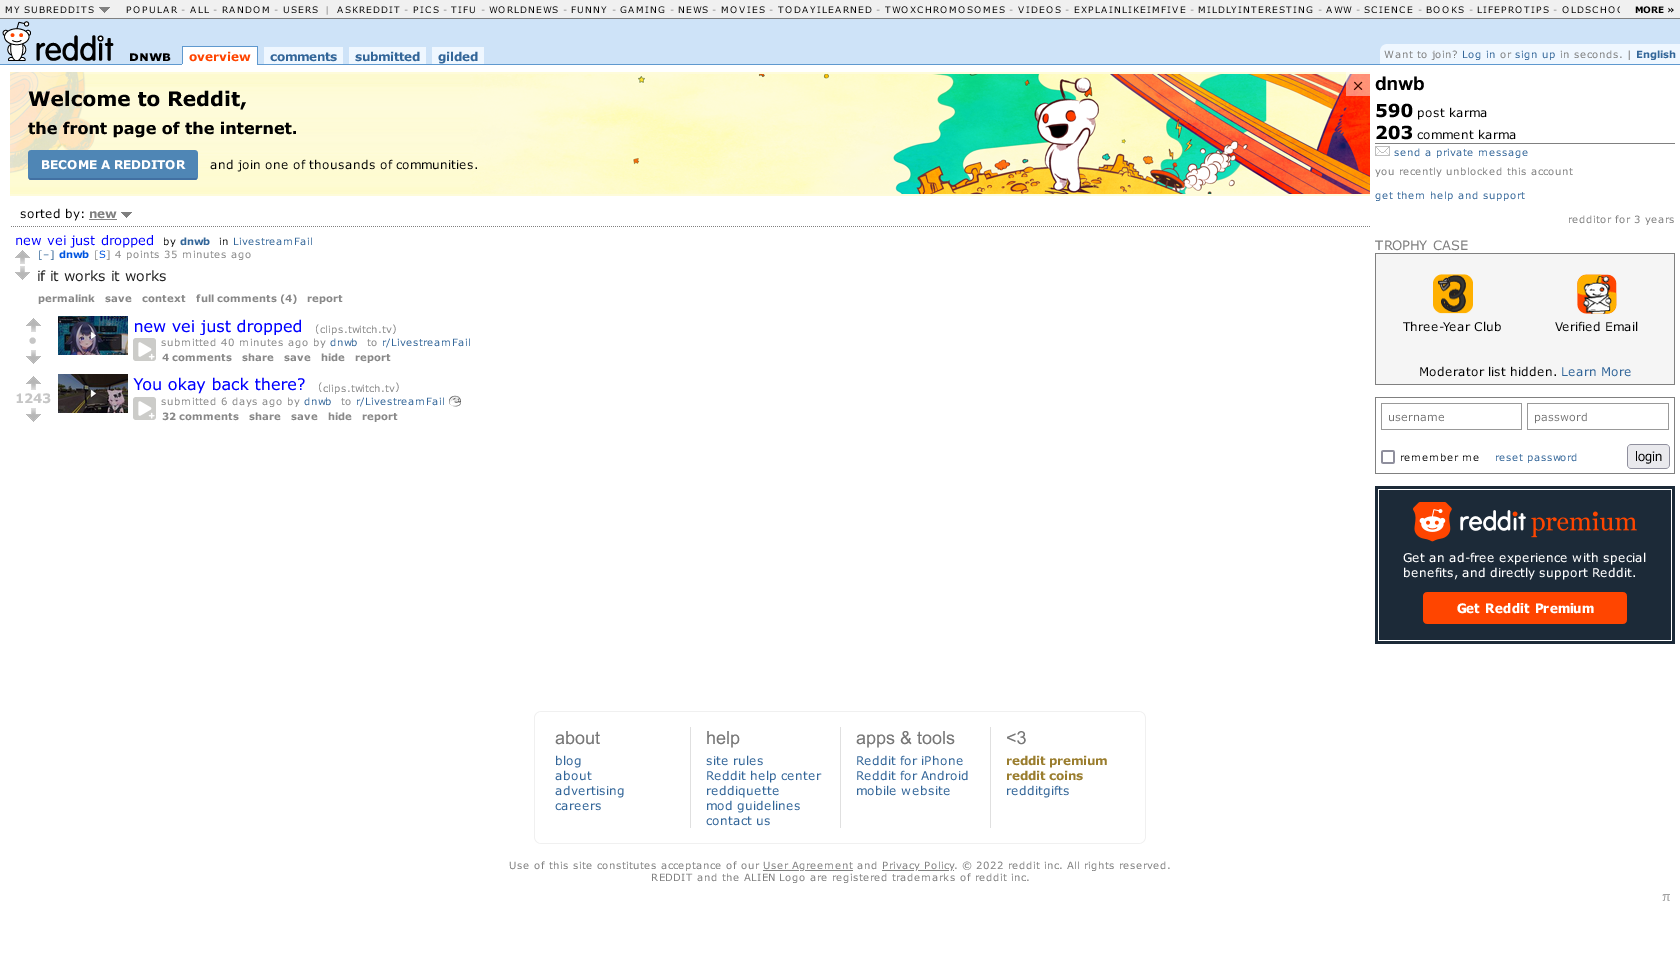Click Get Reddit Premium button

pos(1524,608)
